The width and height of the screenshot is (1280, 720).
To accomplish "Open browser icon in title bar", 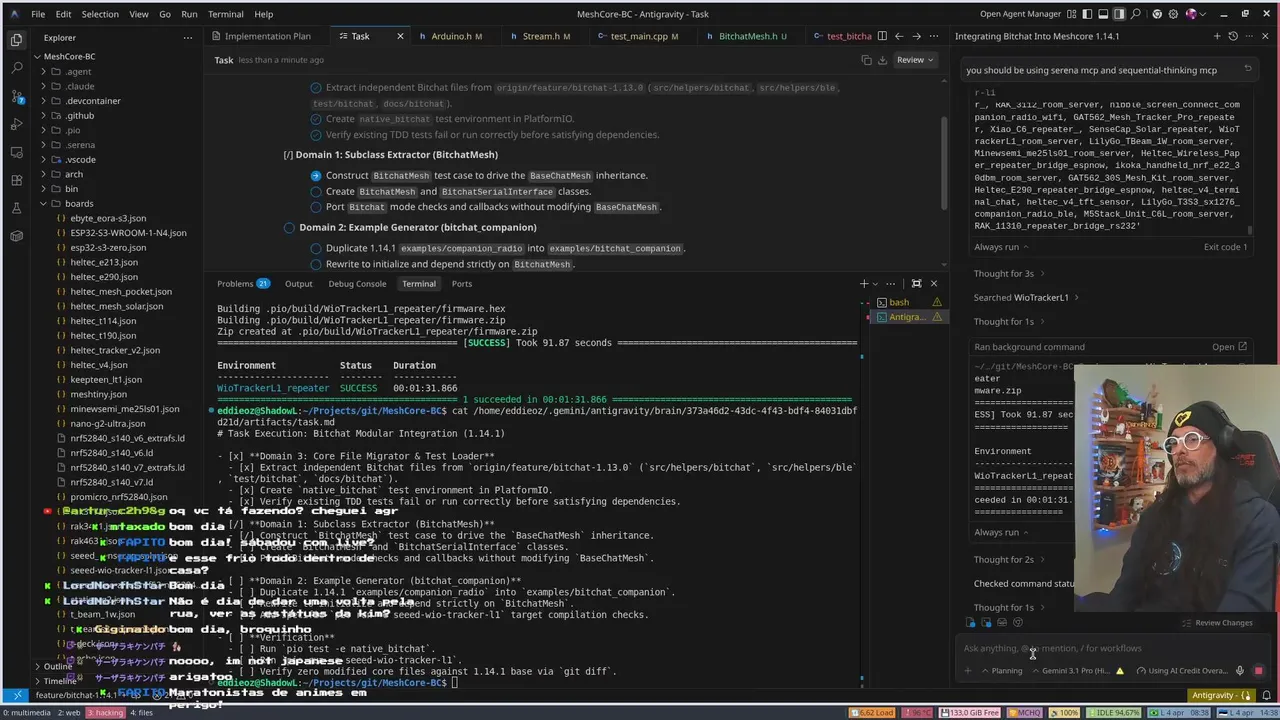I will pyautogui.click(x=1157, y=14).
